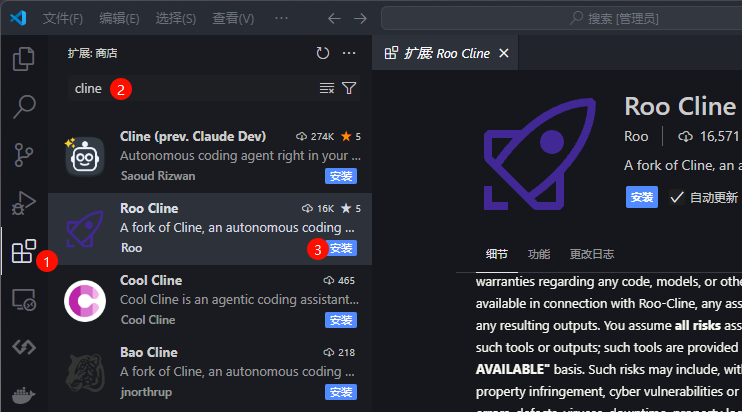This screenshot has width=742, height=412.
Task: Refresh the extensions marketplace list
Action: 323,53
